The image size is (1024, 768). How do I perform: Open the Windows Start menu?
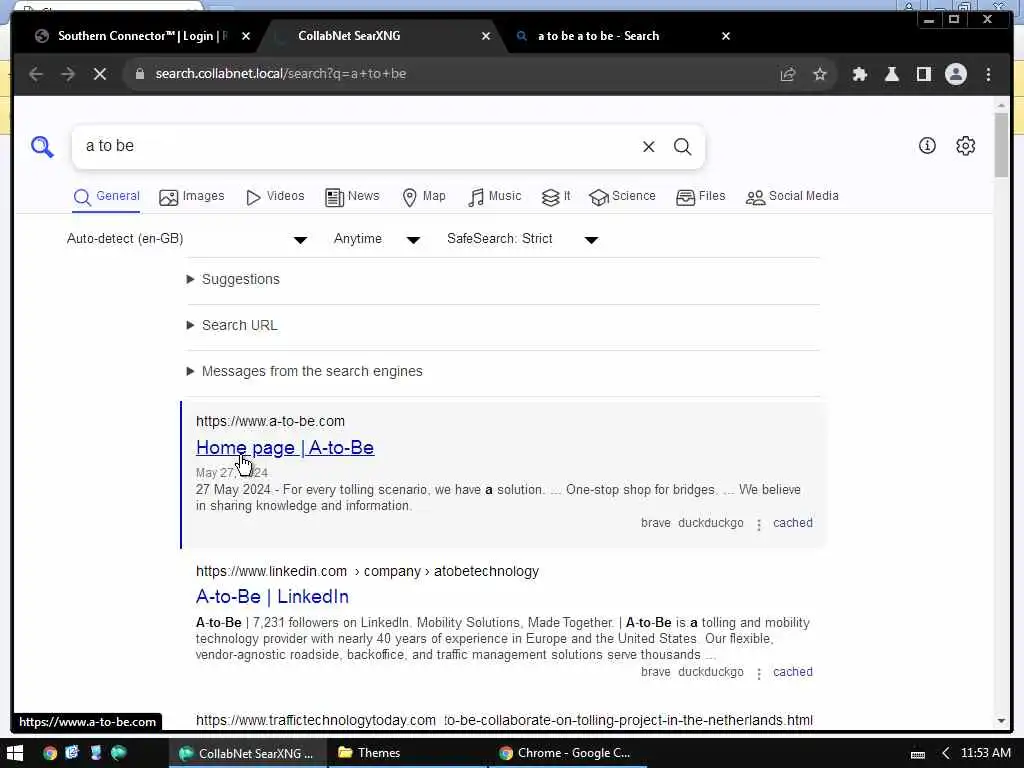(x=14, y=753)
